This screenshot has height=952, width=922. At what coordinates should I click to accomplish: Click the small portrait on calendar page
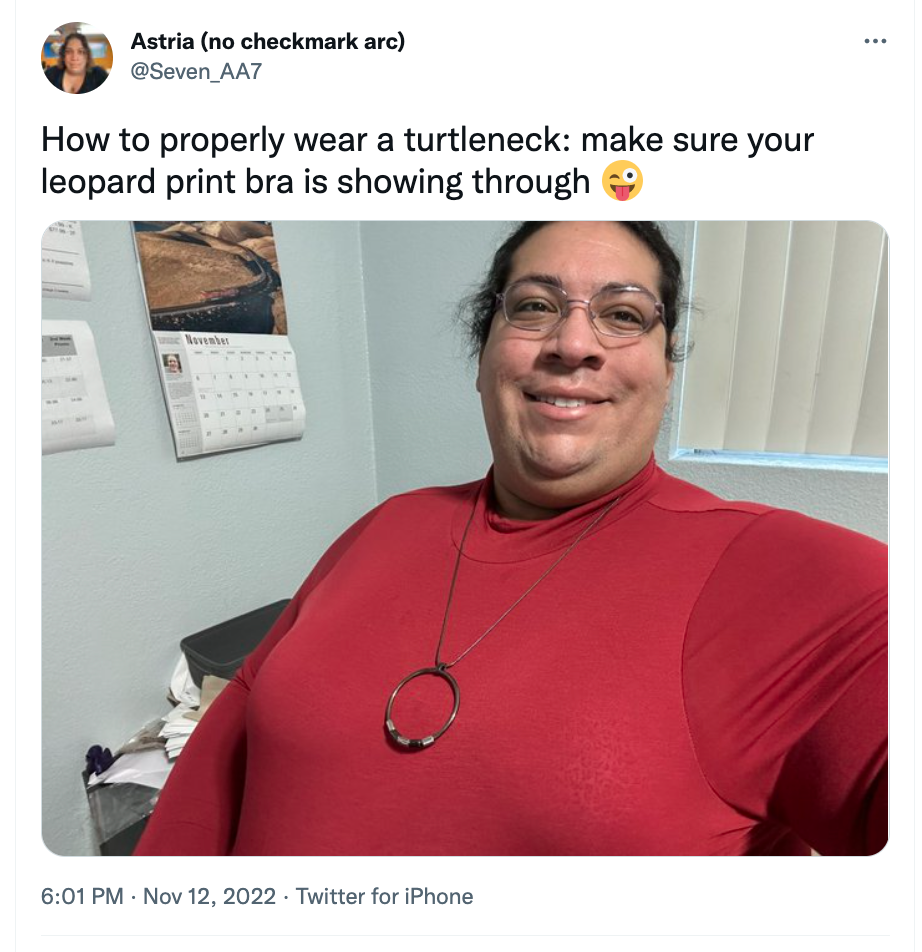tap(173, 364)
